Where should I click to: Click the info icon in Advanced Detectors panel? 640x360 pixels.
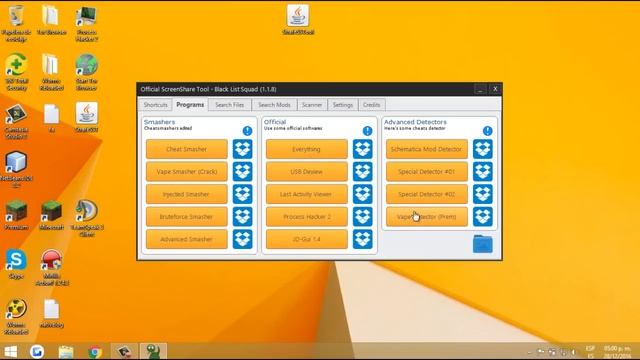click(x=487, y=131)
